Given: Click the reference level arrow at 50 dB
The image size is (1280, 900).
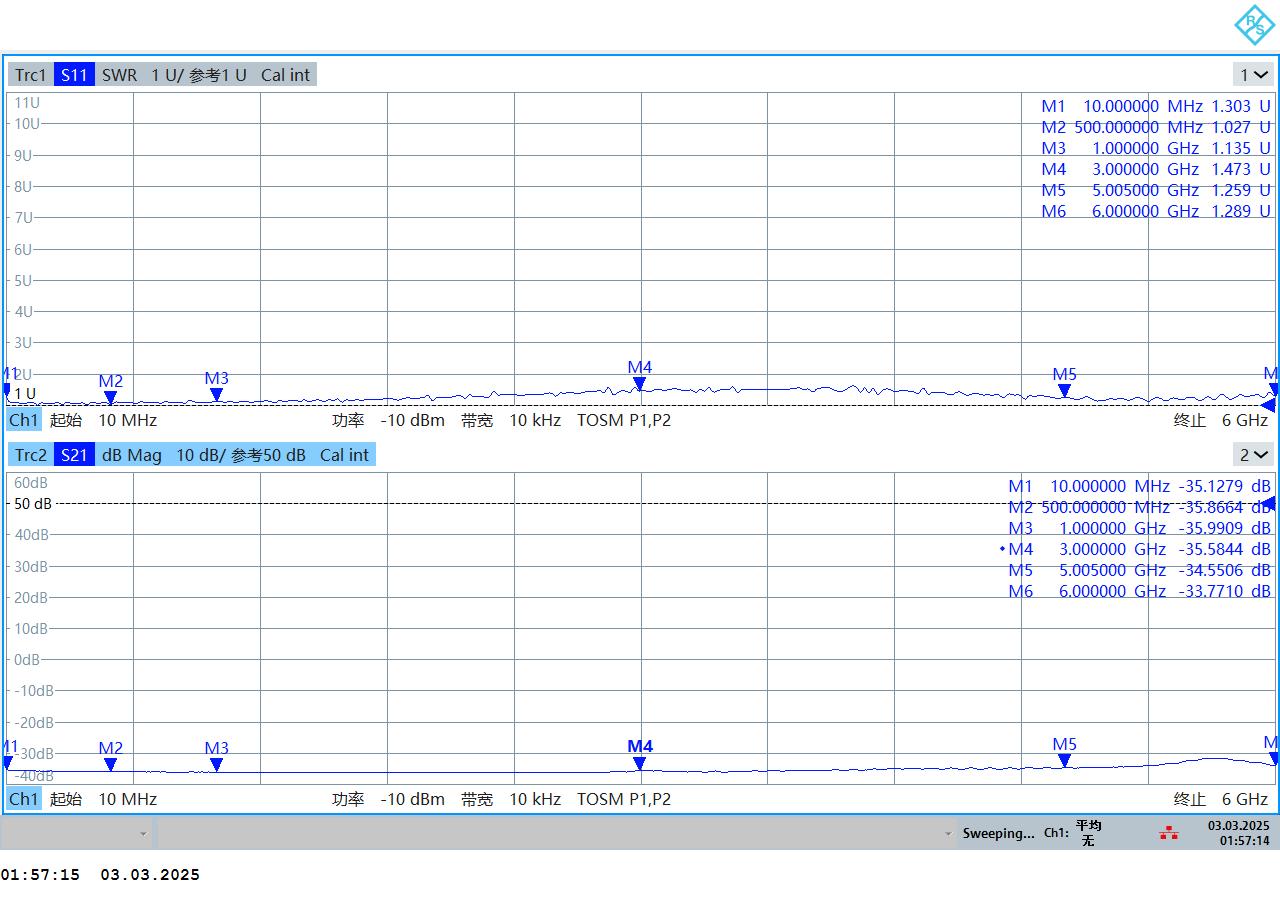Looking at the screenshot, I should tap(1269, 503).
